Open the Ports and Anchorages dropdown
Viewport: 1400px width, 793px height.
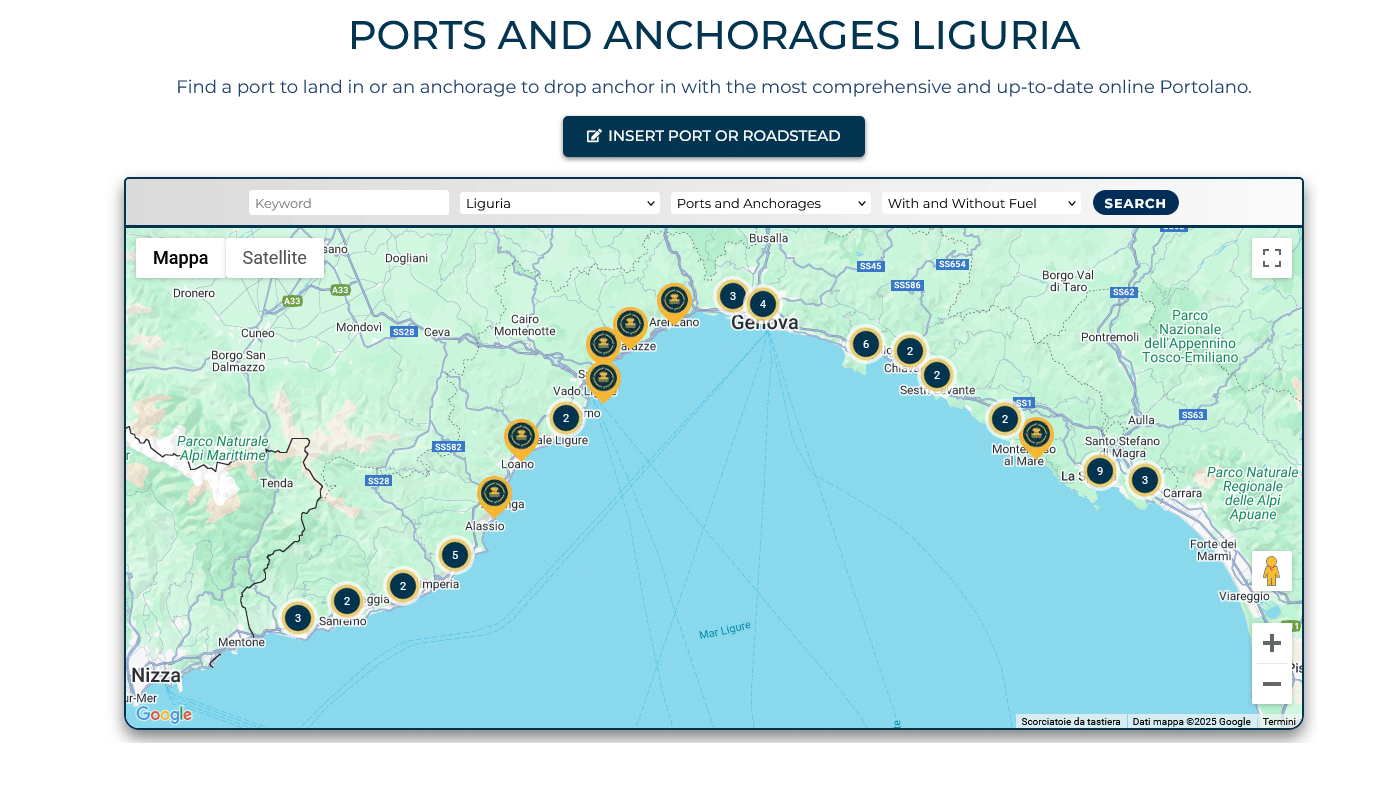(771, 203)
